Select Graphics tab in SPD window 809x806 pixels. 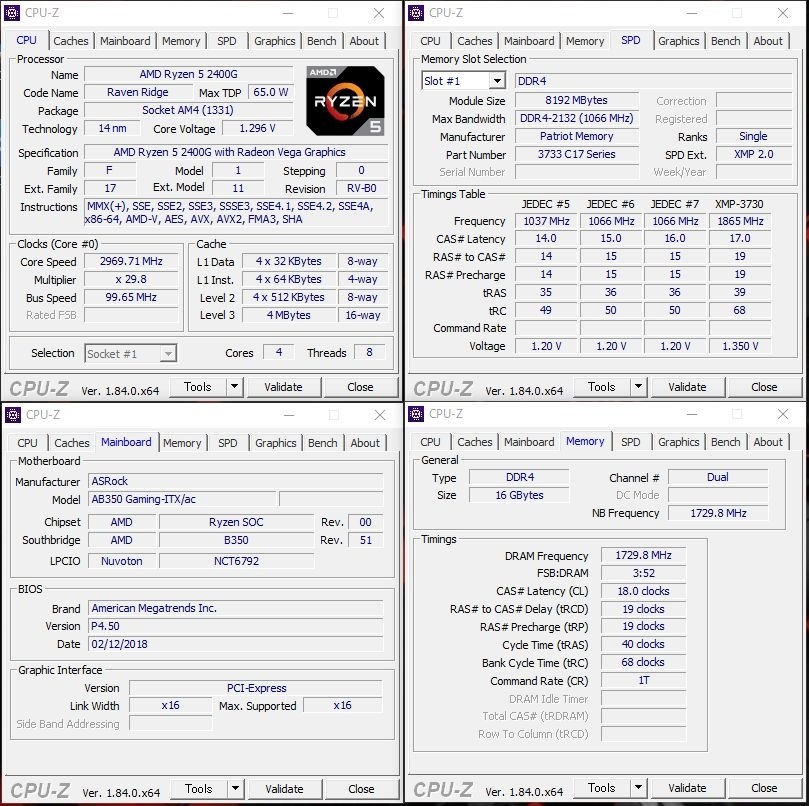678,41
